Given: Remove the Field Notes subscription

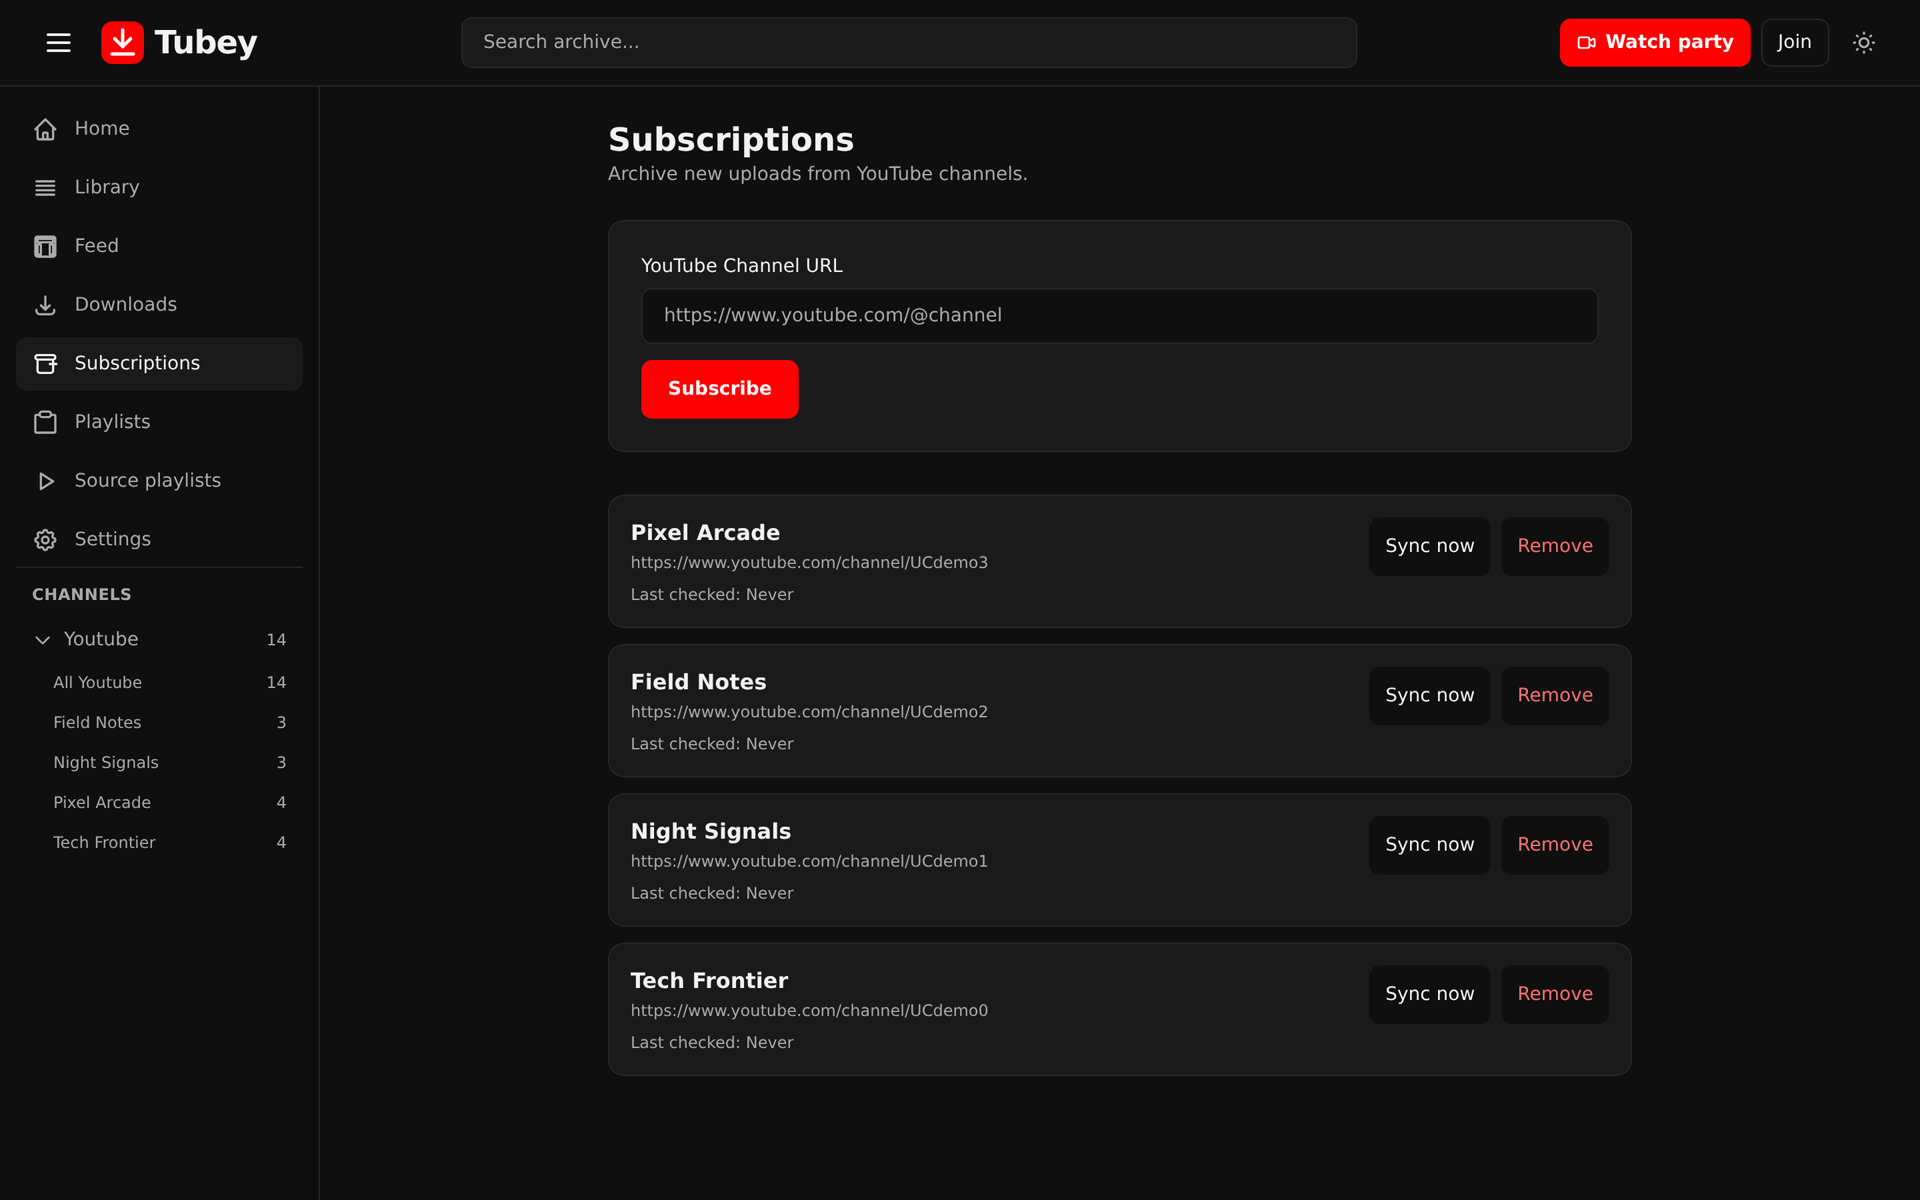Looking at the screenshot, I should (1554, 696).
